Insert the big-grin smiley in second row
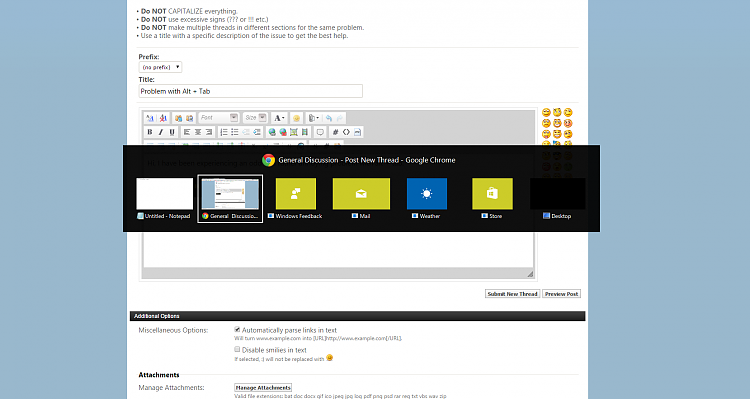 click(x=557, y=123)
